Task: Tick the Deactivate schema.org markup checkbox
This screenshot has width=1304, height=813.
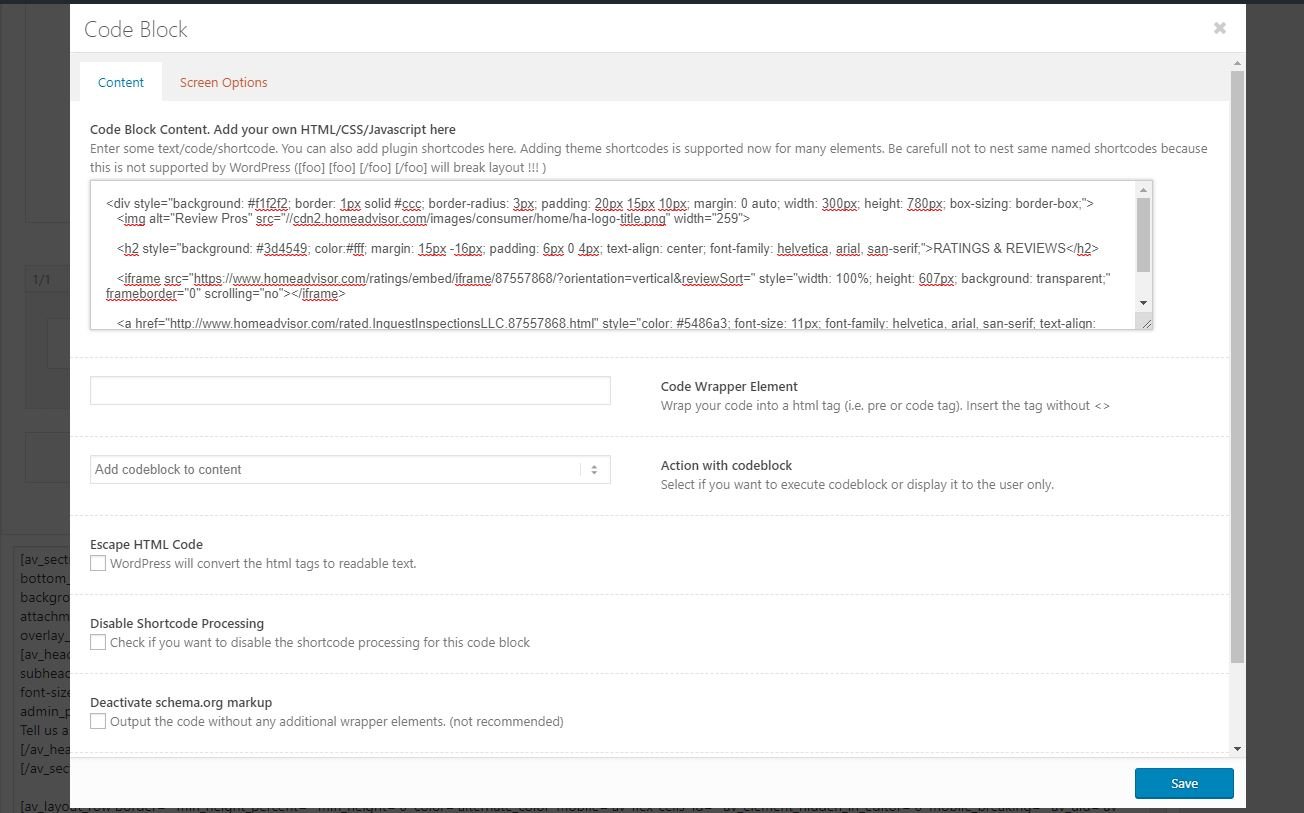Action: click(x=98, y=721)
